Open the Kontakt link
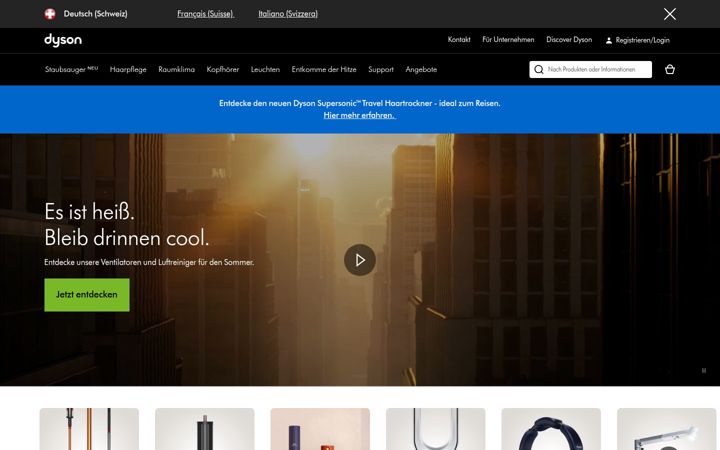This screenshot has height=450, width=720. 459,39
